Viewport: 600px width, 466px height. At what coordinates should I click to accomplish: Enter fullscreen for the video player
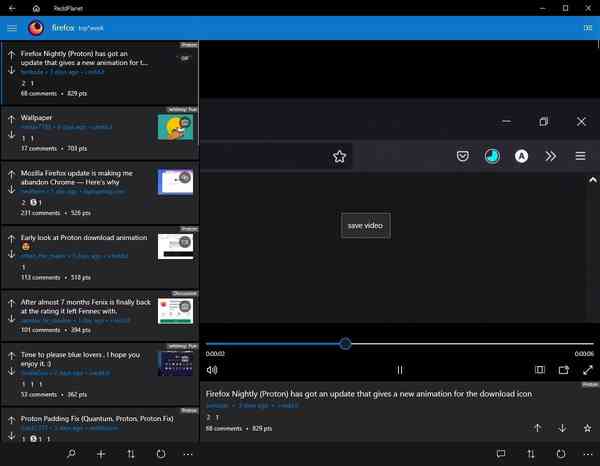[588, 370]
